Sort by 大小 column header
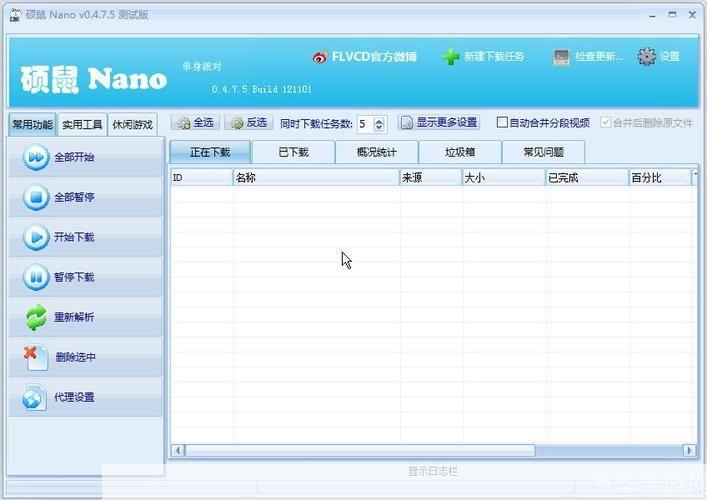Viewport: 707px width, 500px height. [x=504, y=178]
